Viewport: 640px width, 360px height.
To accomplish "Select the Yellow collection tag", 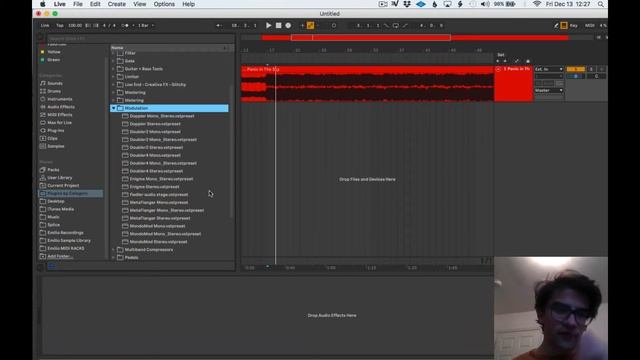I will [x=53, y=52].
